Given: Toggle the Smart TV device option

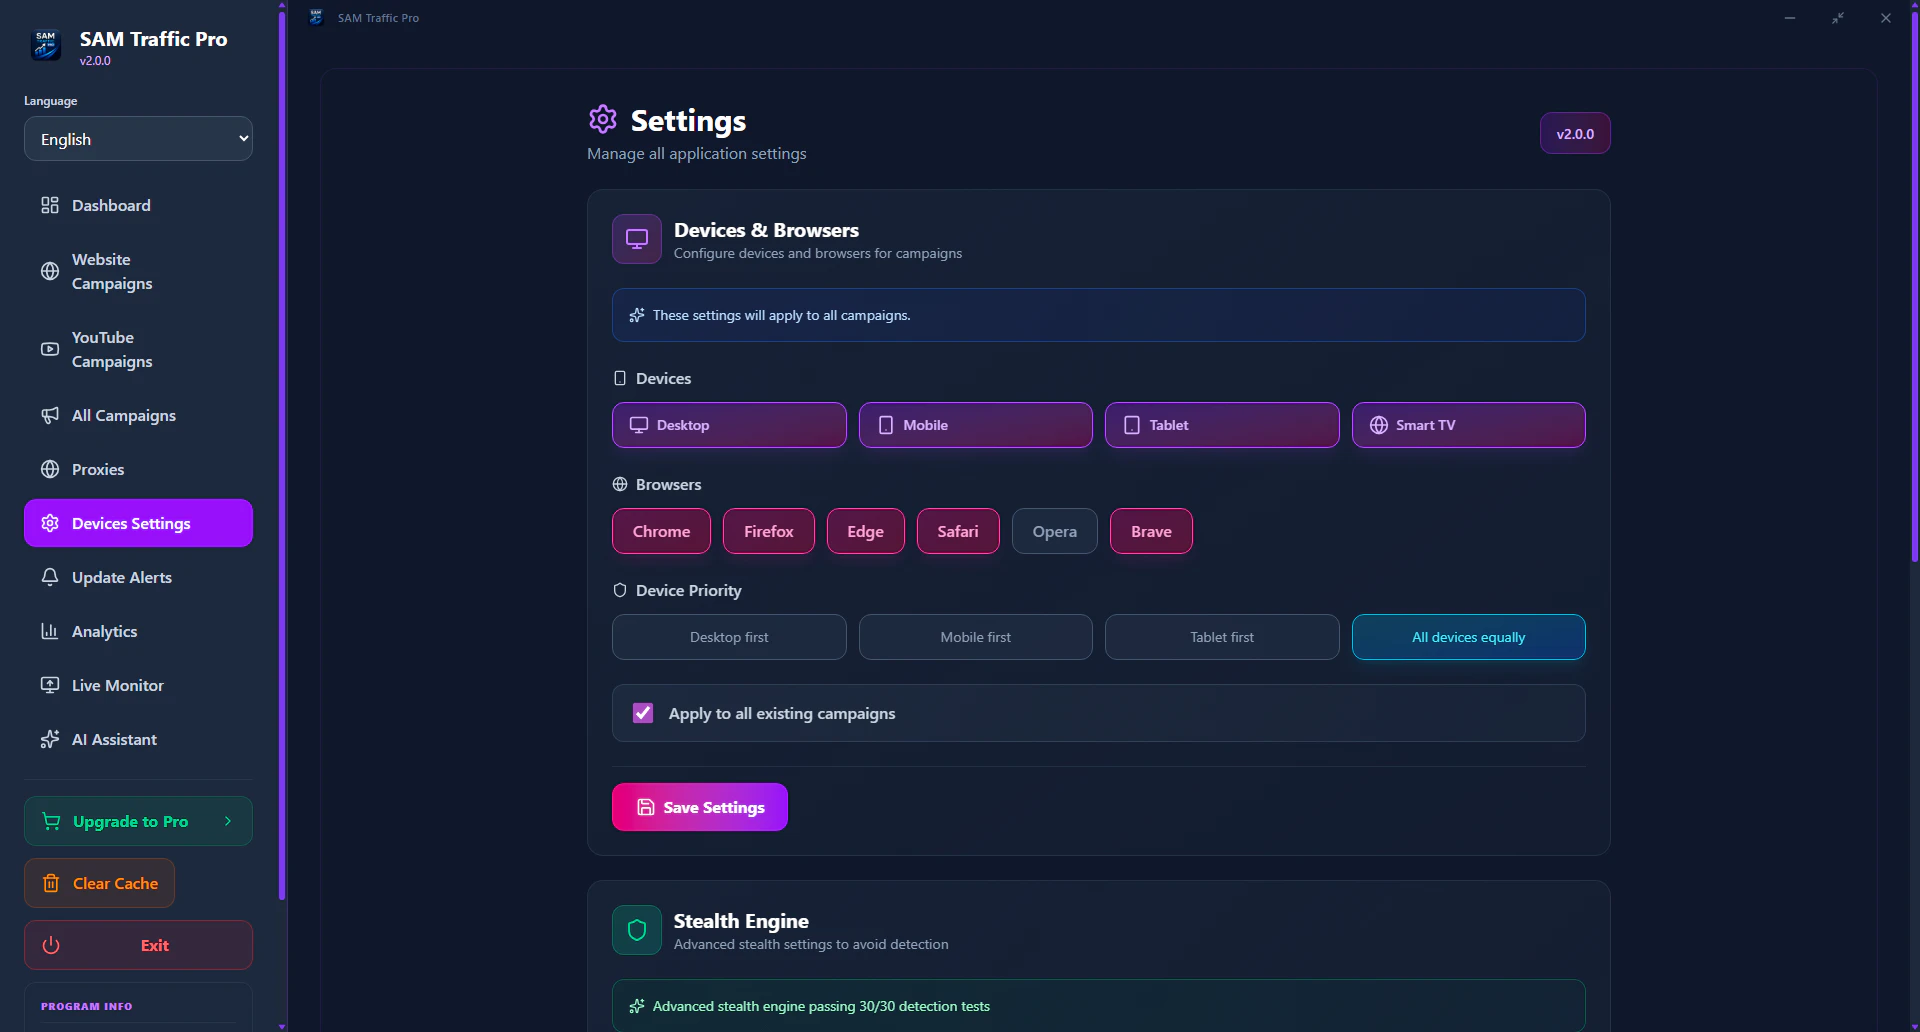Looking at the screenshot, I should pyautogui.click(x=1469, y=425).
